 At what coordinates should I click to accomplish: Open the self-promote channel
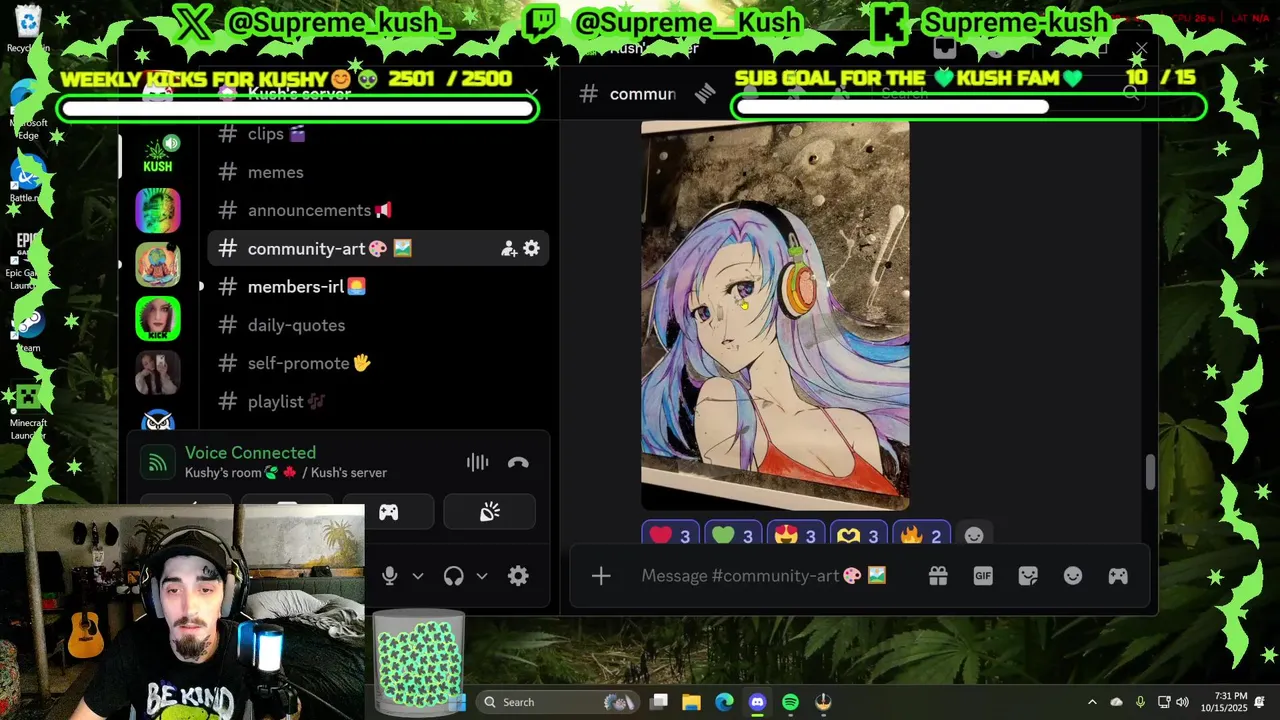point(378,363)
